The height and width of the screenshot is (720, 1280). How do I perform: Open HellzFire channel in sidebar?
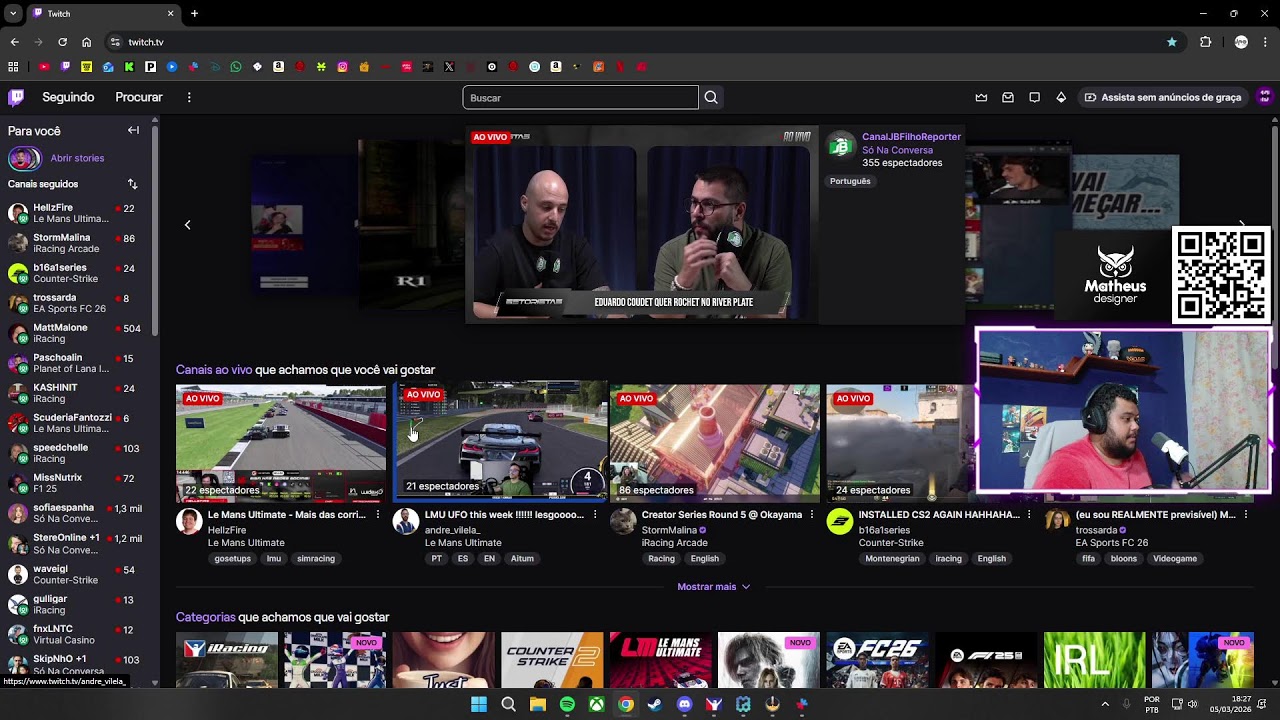point(80,213)
